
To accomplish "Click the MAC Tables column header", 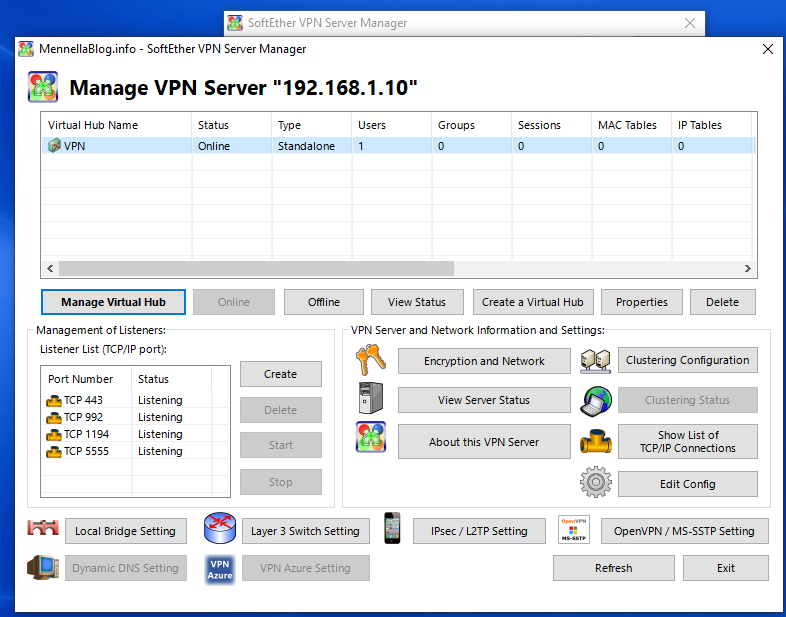I will coord(632,125).
